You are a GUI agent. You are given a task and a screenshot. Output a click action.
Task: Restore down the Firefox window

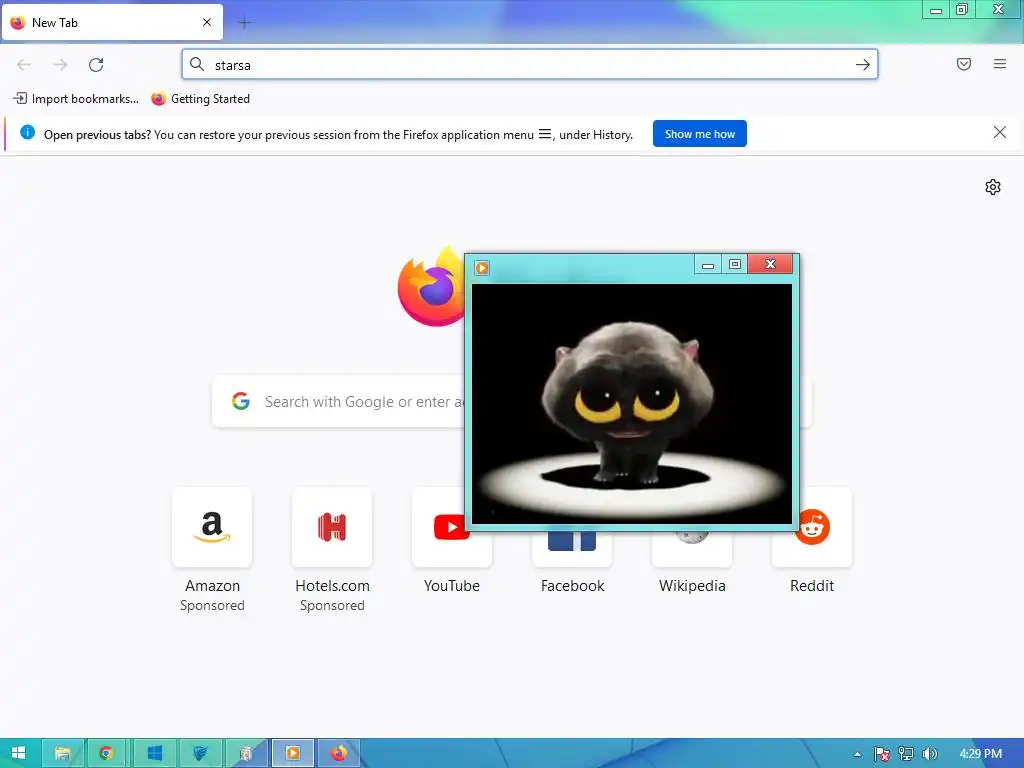pos(962,10)
